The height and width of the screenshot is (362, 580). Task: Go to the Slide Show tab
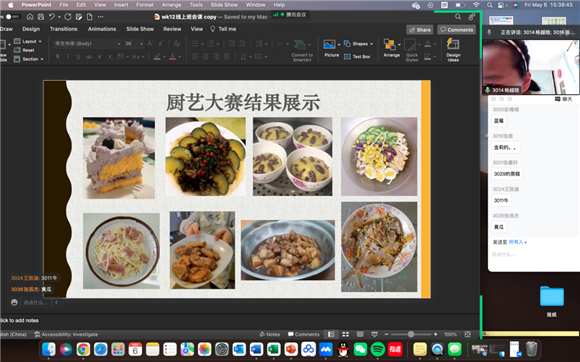[140, 29]
